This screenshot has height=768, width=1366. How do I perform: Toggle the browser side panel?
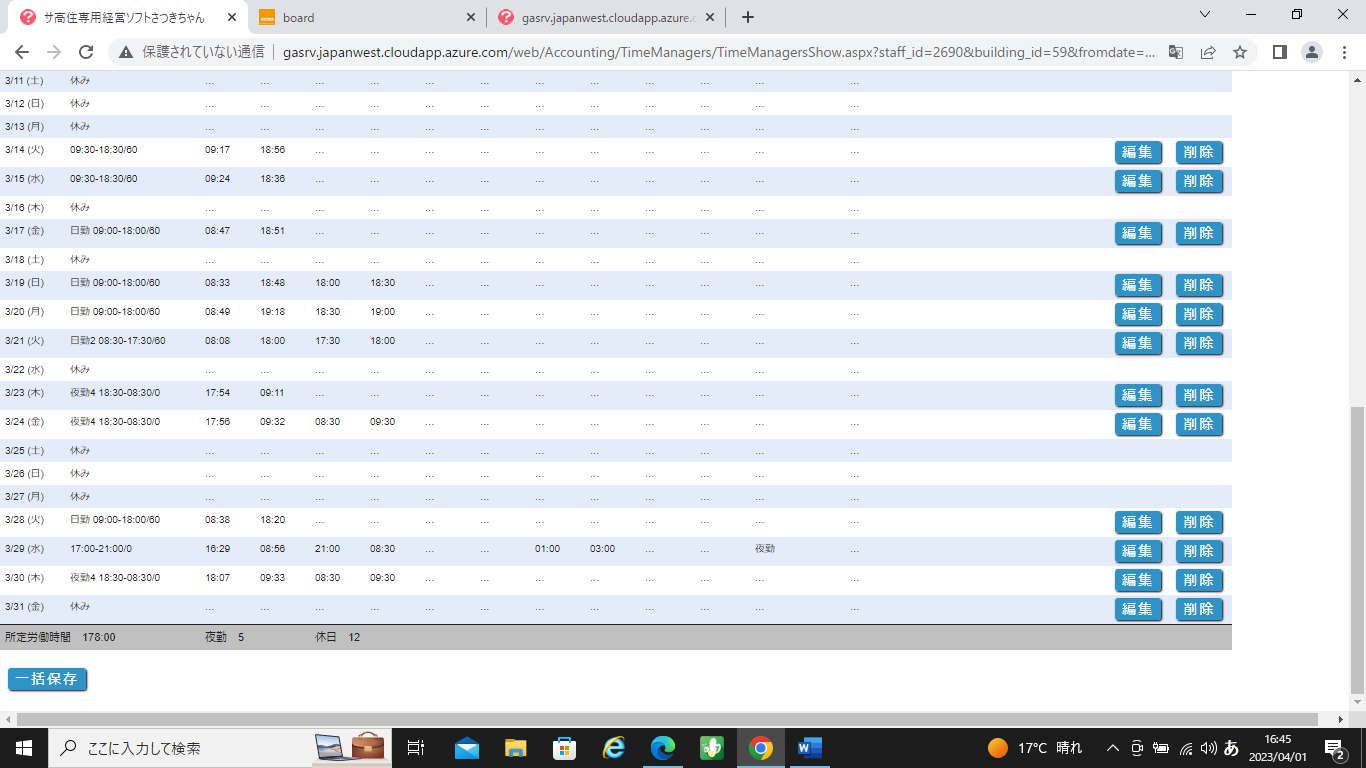click(x=1279, y=52)
